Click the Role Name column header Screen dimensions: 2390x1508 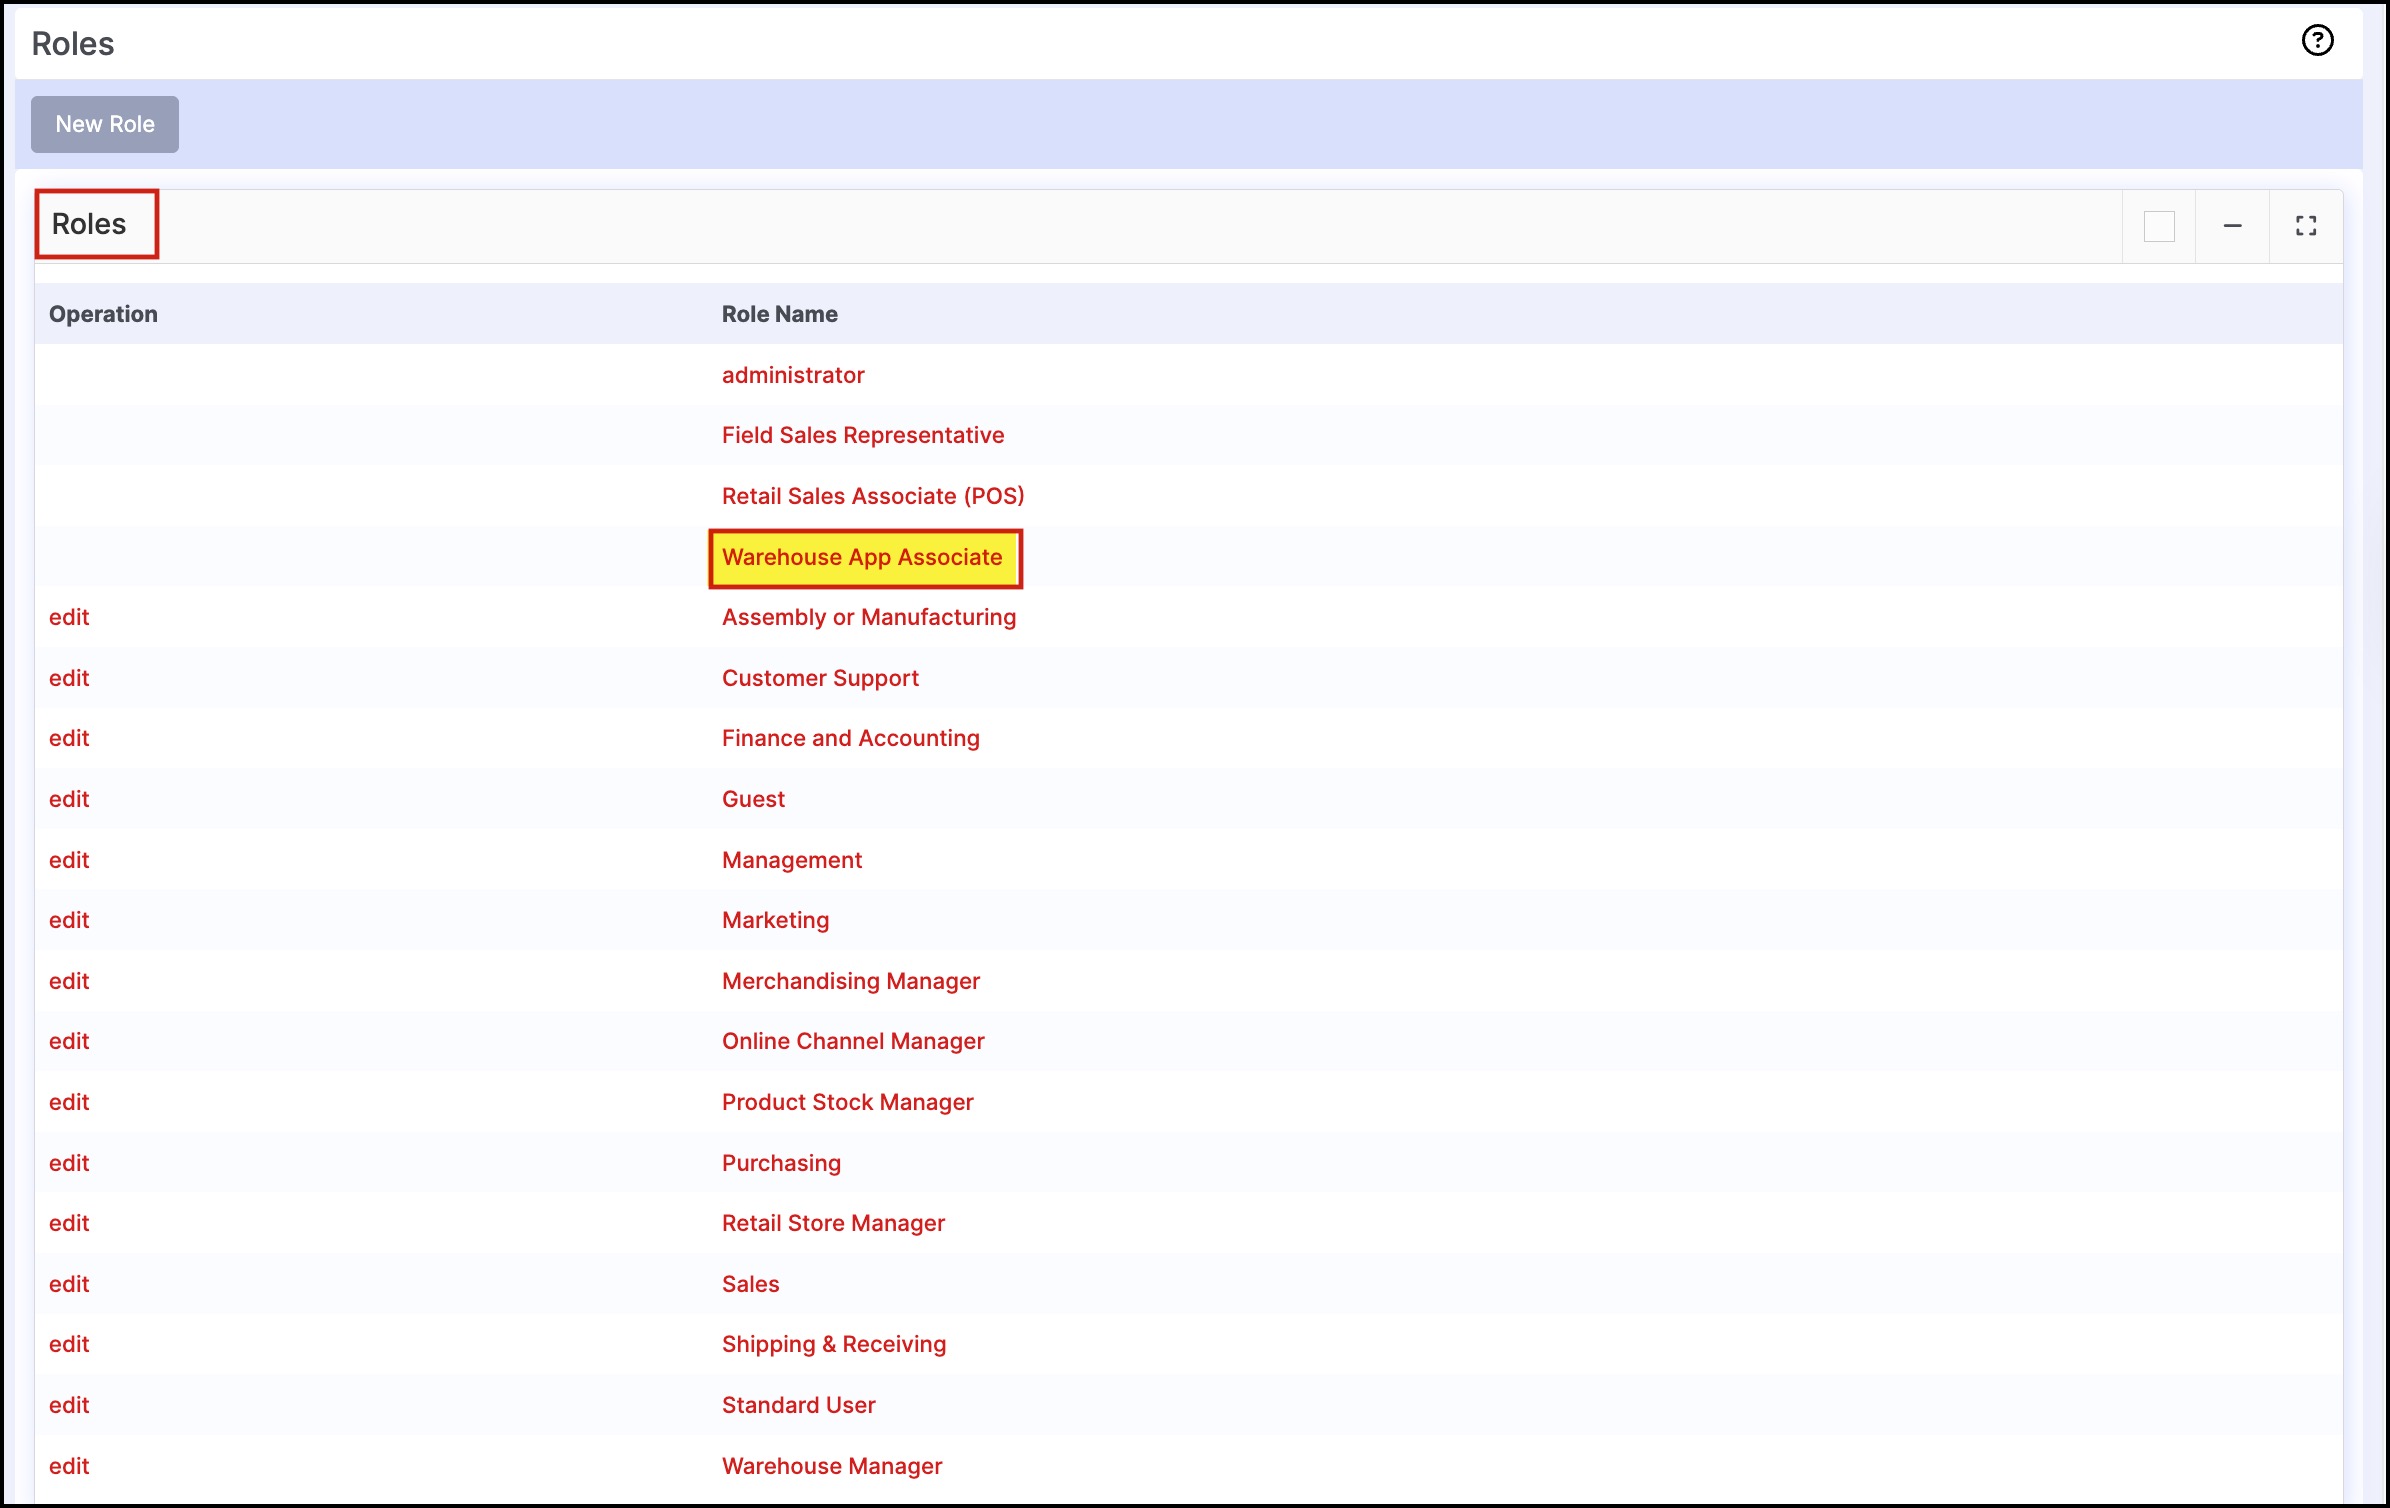tap(779, 314)
